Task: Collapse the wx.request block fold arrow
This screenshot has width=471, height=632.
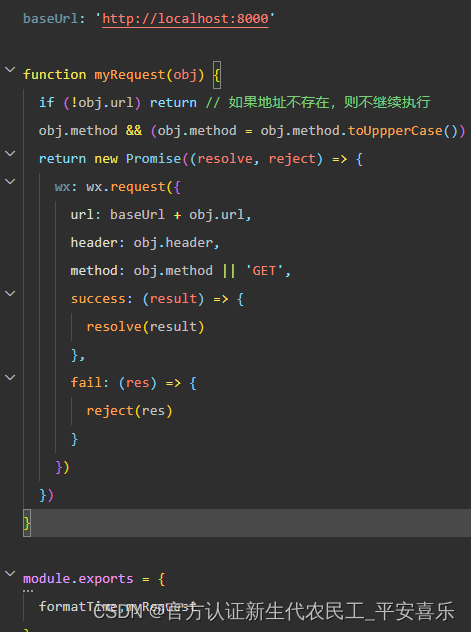Action: point(10,182)
